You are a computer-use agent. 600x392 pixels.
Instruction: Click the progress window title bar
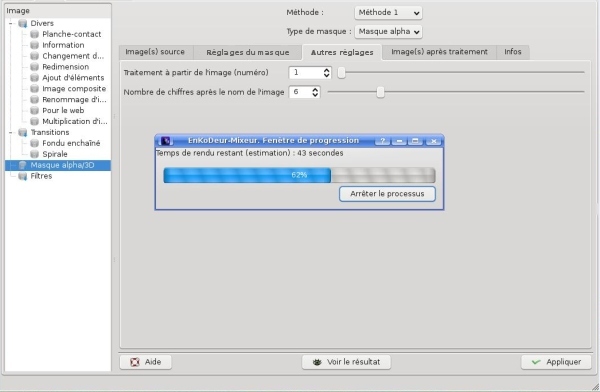click(x=273, y=141)
